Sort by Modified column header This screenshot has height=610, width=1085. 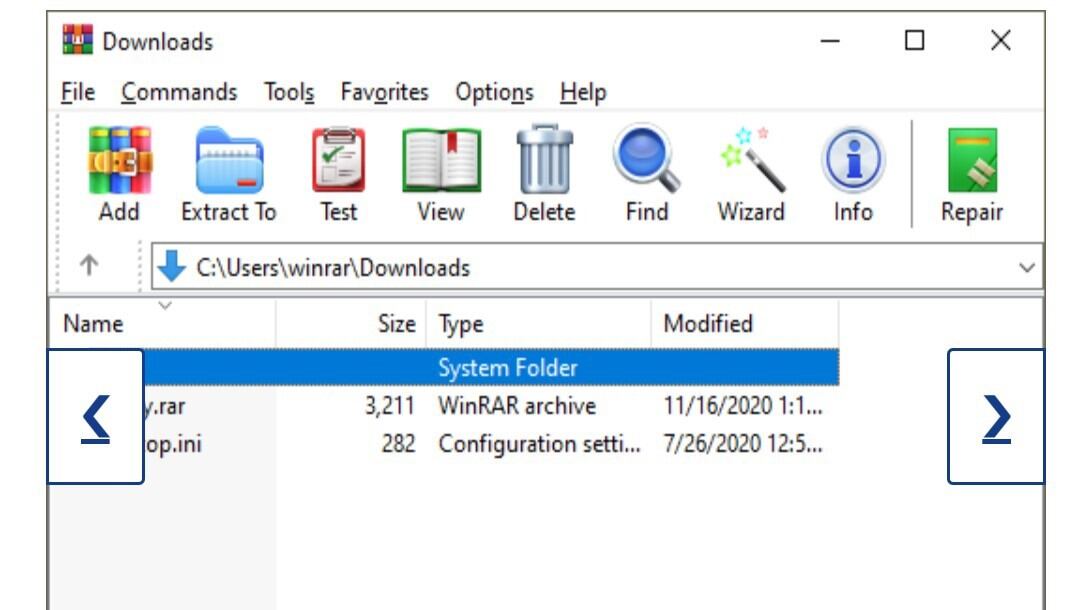(708, 324)
